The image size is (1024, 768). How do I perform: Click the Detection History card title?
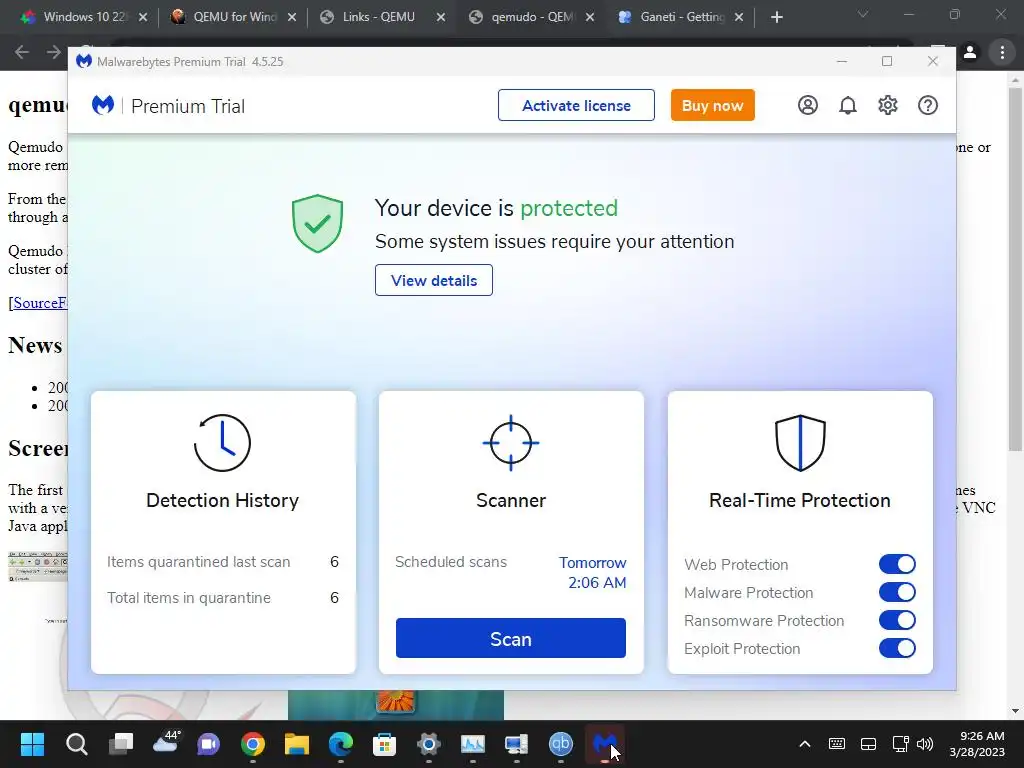point(222,500)
